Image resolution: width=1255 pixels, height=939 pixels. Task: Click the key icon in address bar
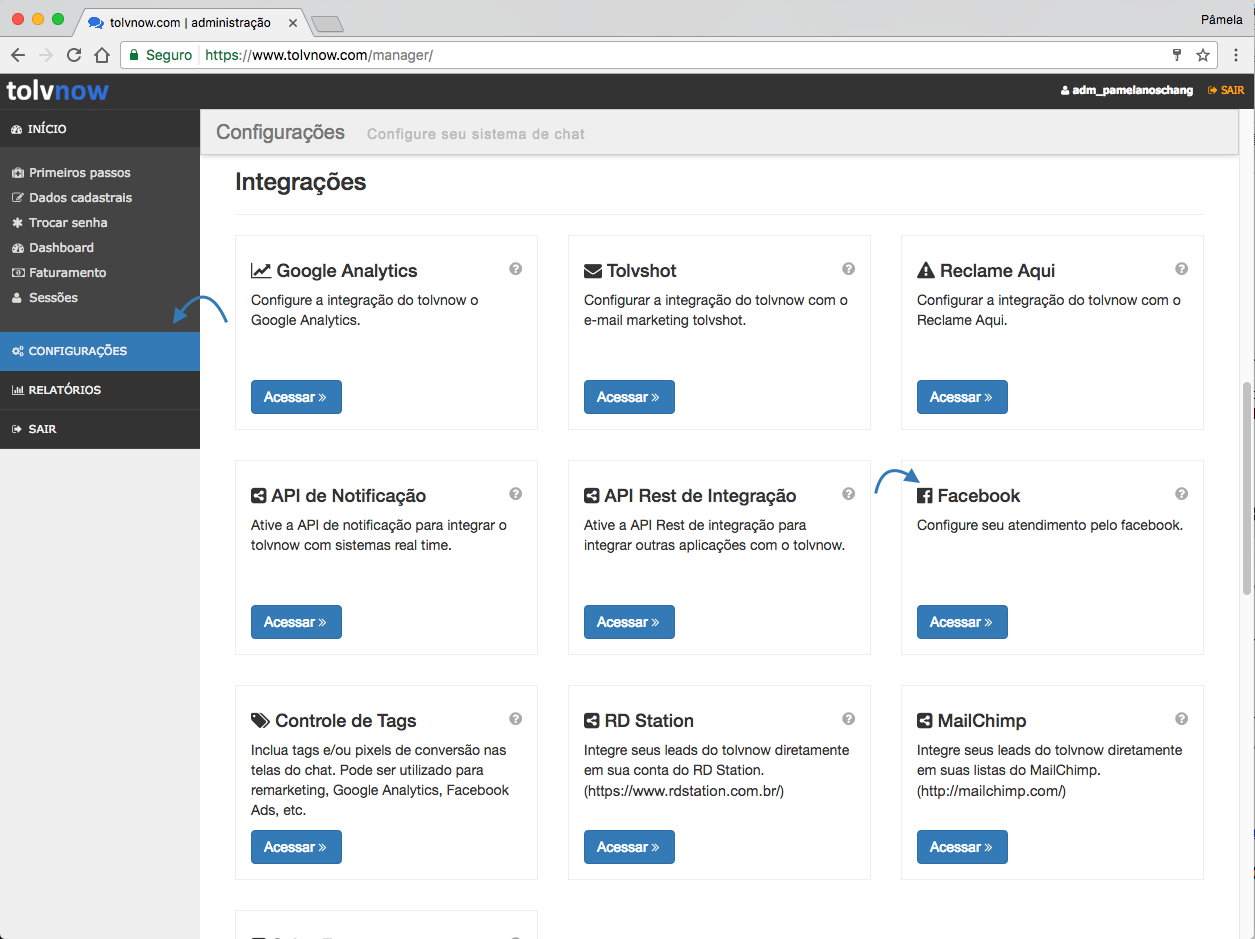point(1177,55)
